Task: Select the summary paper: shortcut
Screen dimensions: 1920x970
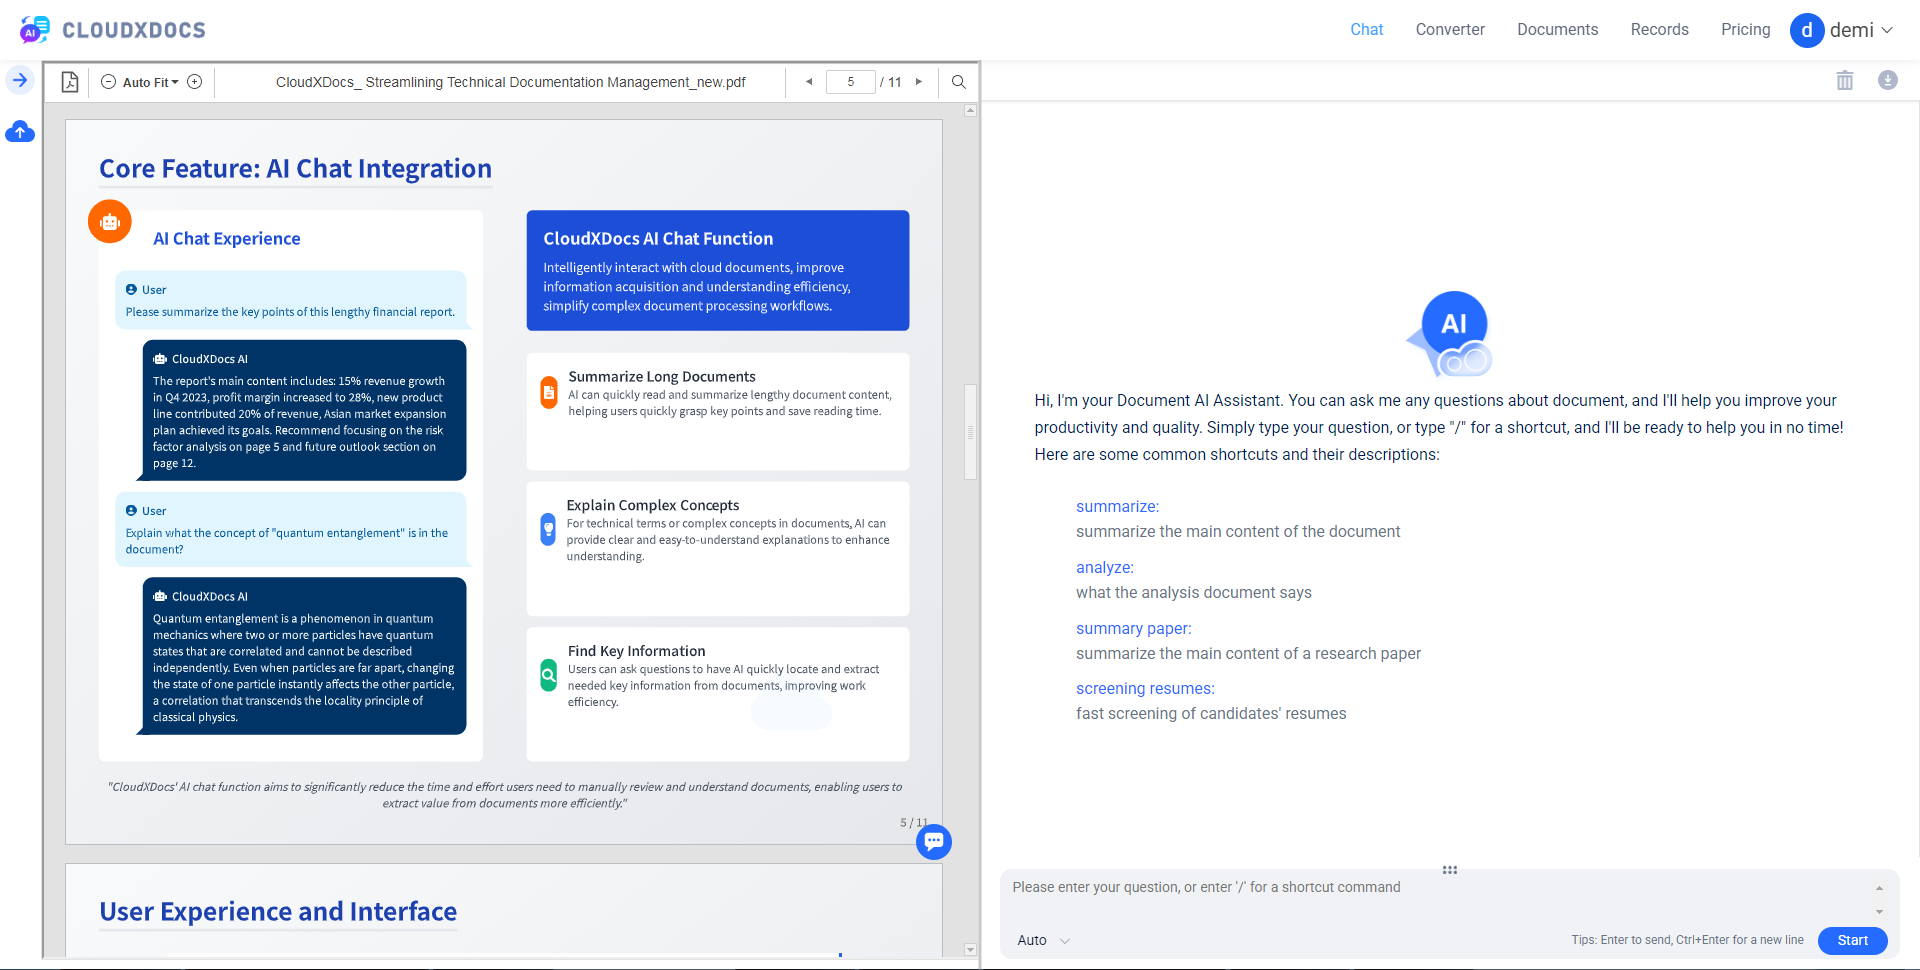Action: pyautogui.click(x=1134, y=628)
